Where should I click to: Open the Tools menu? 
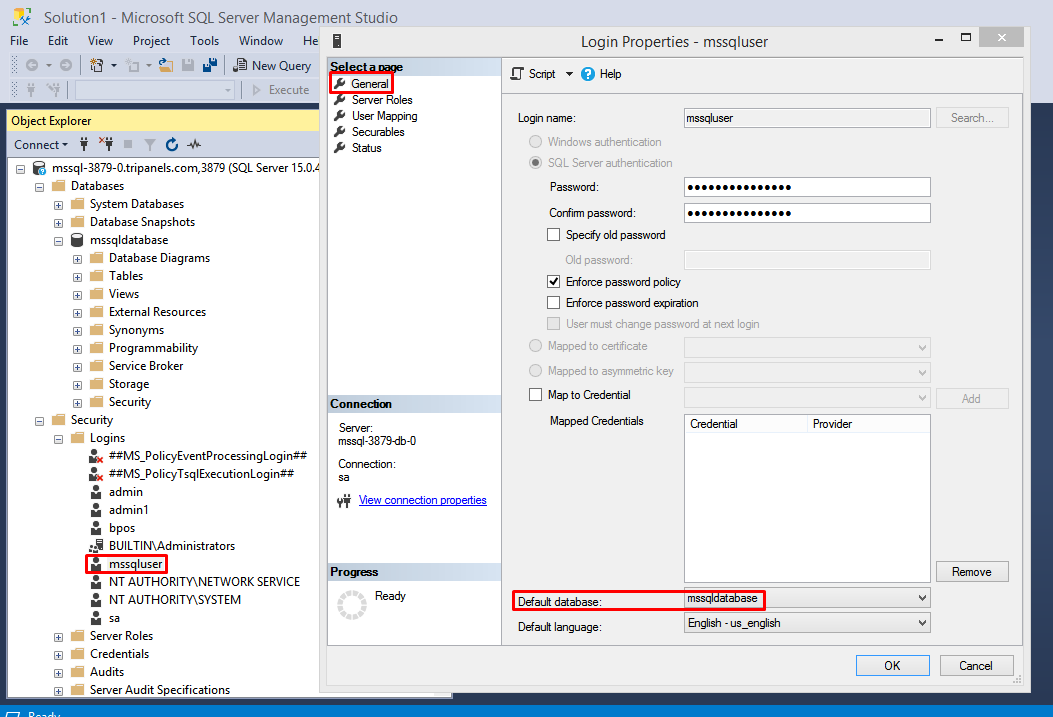(x=204, y=41)
